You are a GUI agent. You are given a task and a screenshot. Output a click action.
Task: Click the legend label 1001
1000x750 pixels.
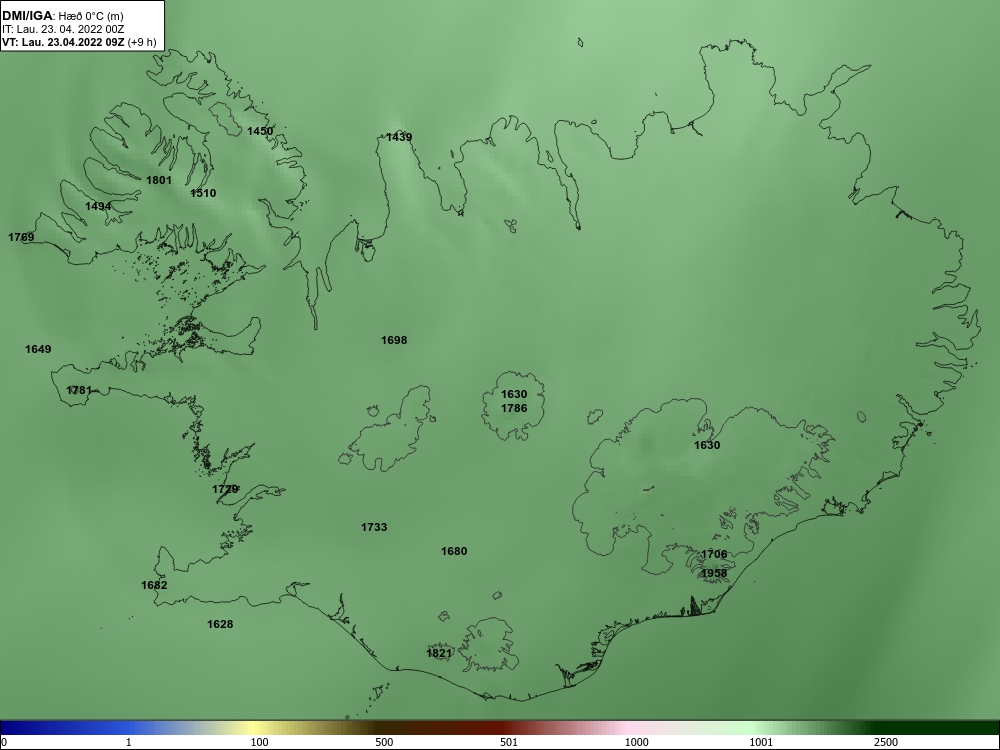[x=761, y=742]
